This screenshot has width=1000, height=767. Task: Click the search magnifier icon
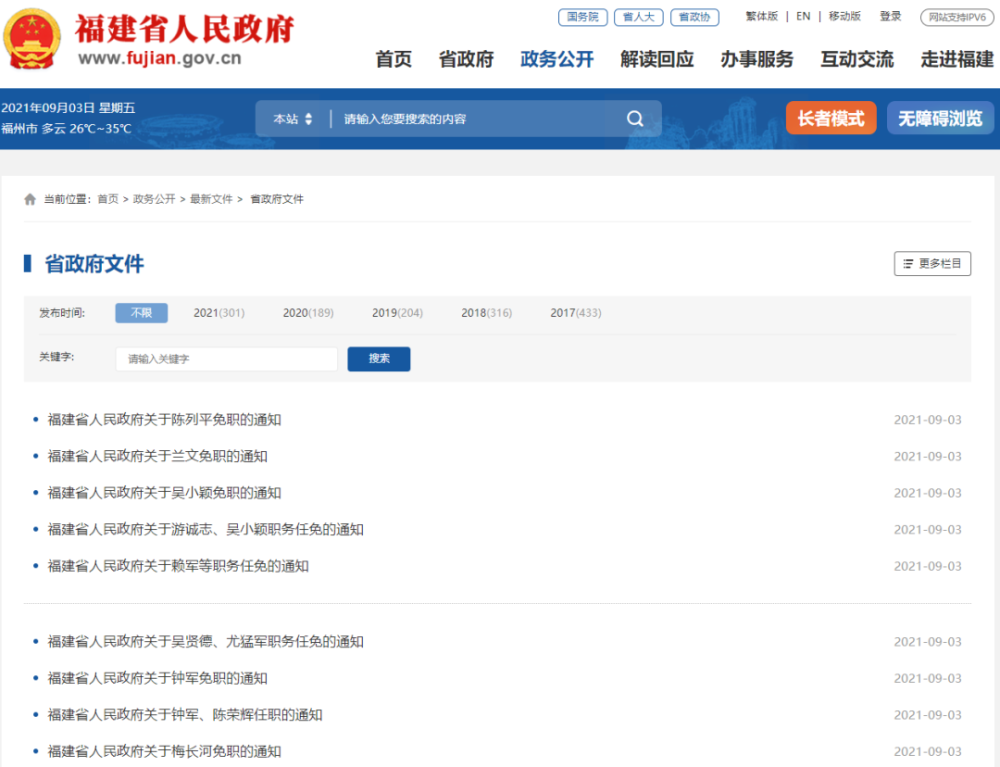coord(635,119)
